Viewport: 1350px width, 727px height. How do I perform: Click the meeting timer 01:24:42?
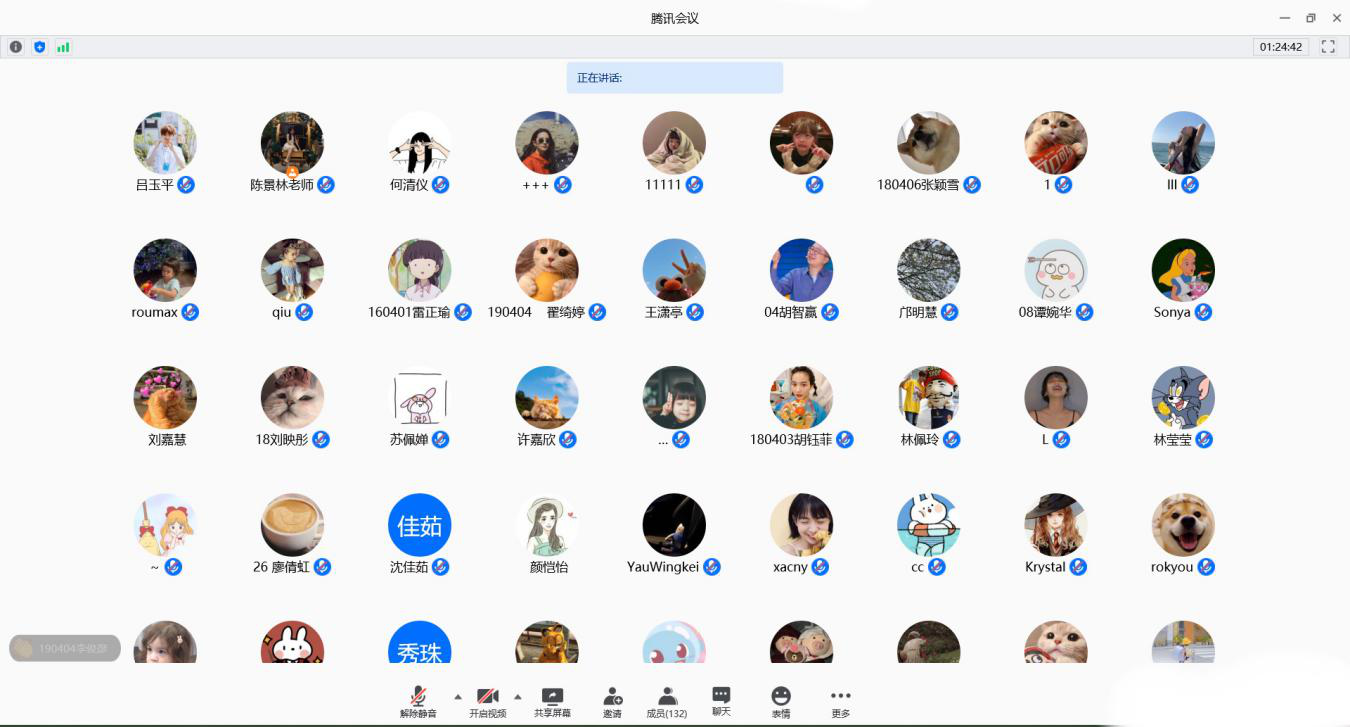click(x=1281, y=47)
